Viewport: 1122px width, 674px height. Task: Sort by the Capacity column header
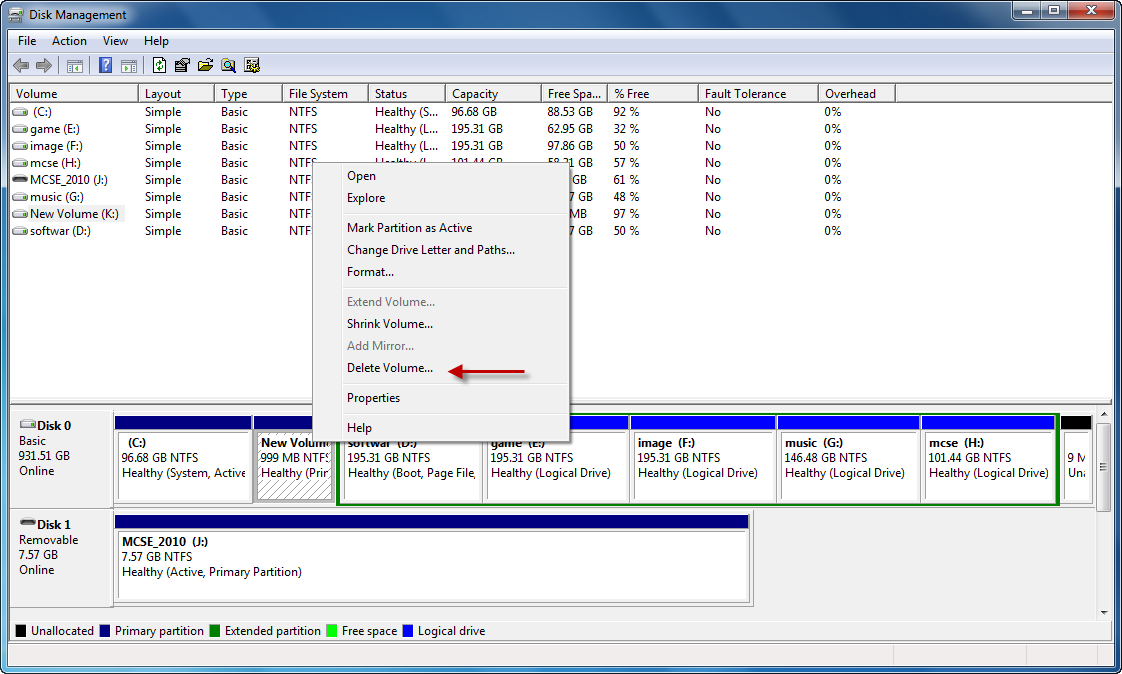475,94
